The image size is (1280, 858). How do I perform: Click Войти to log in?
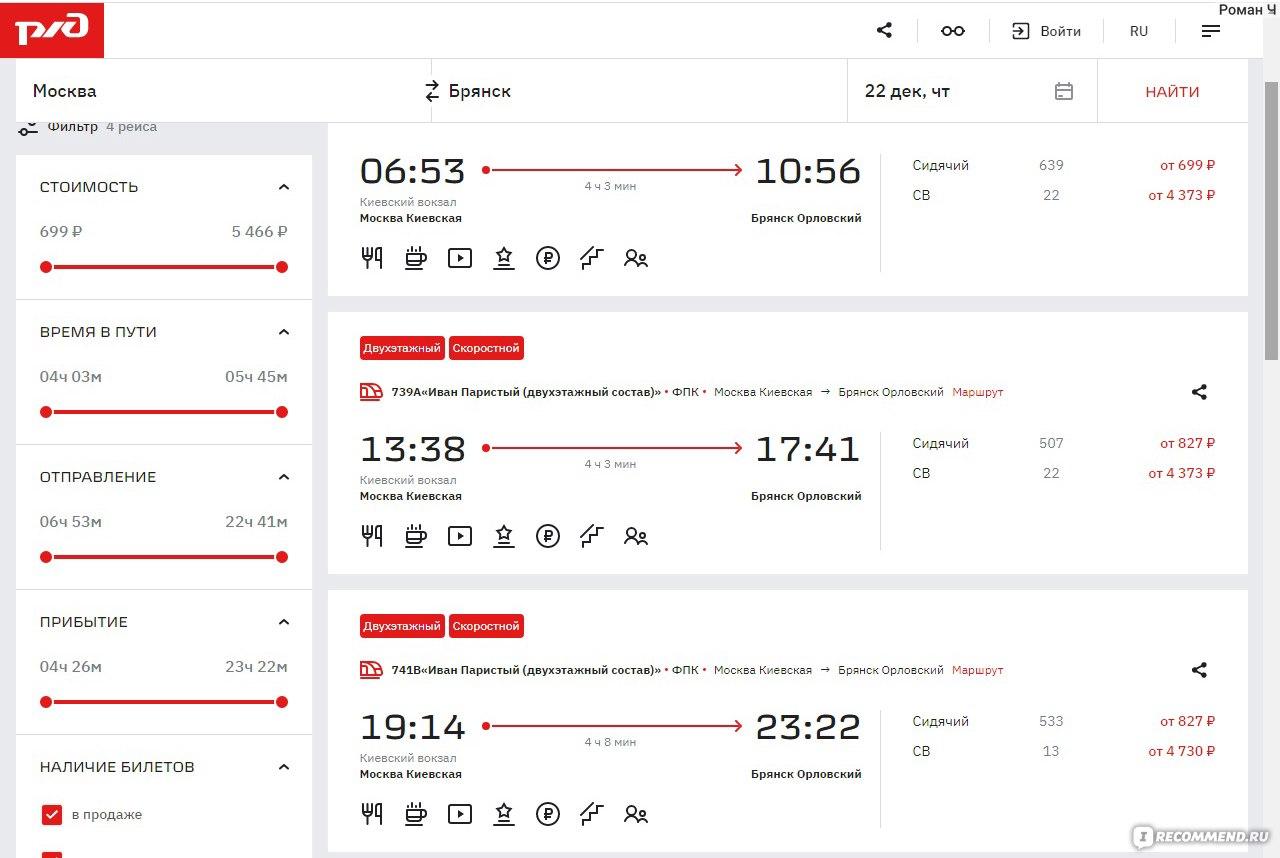tap(1047, 31)
